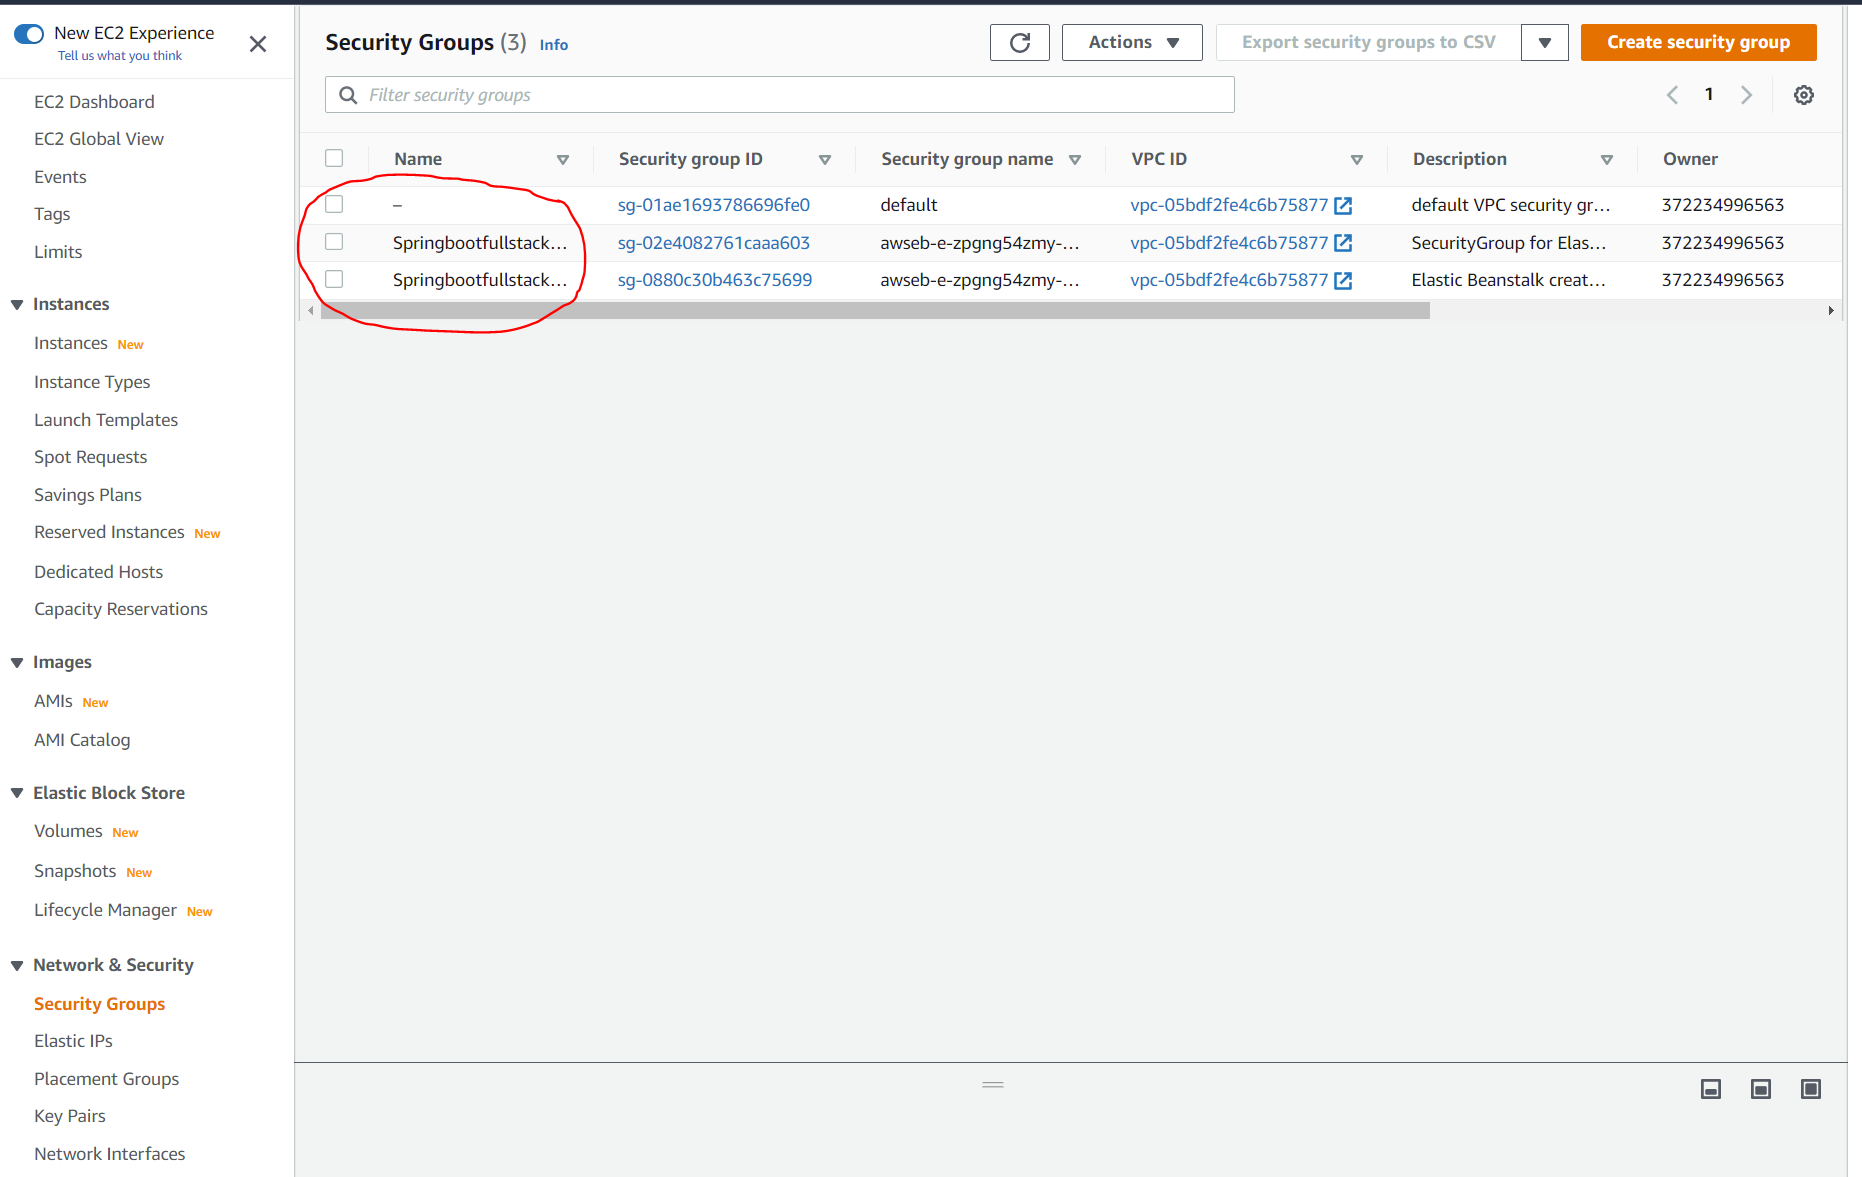Click the refresh security groups icon

(1019, 42)
